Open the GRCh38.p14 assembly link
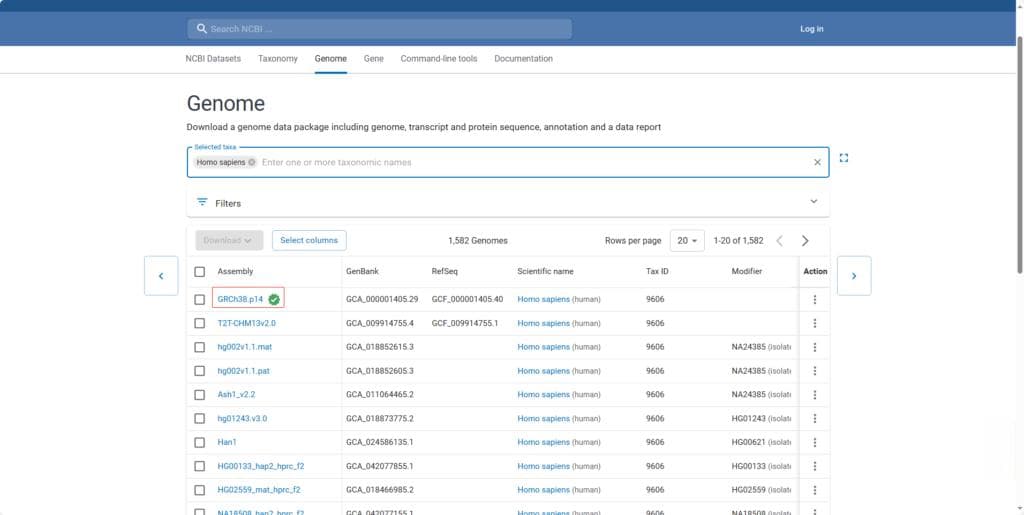Image resolution: width=1024 pixels, height=515 pixels. pos(240,300)
